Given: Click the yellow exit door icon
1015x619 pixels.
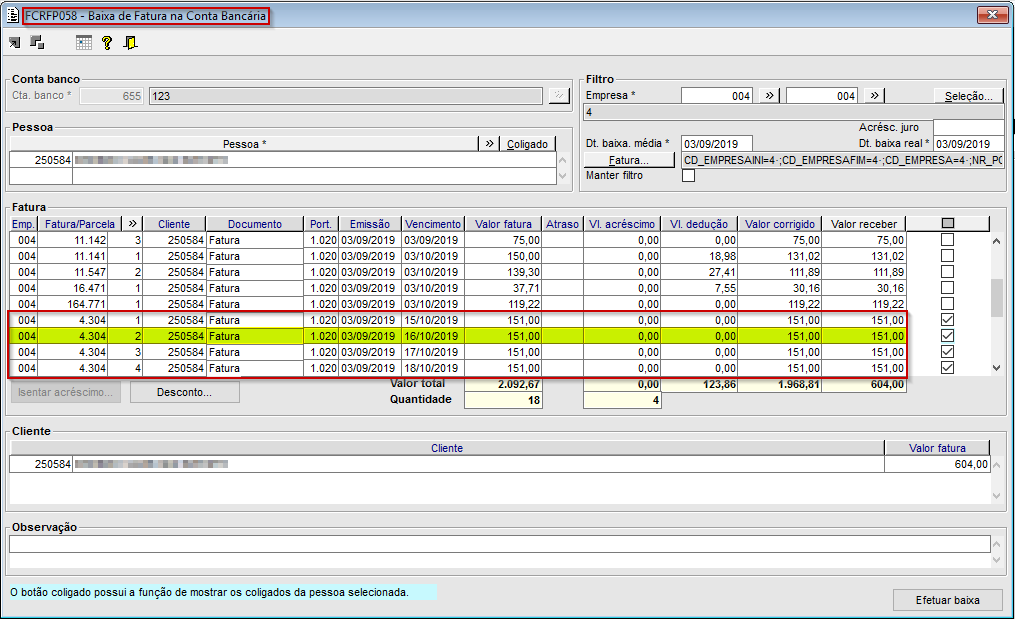Looking at the screenshot, I should coord(130,43).
